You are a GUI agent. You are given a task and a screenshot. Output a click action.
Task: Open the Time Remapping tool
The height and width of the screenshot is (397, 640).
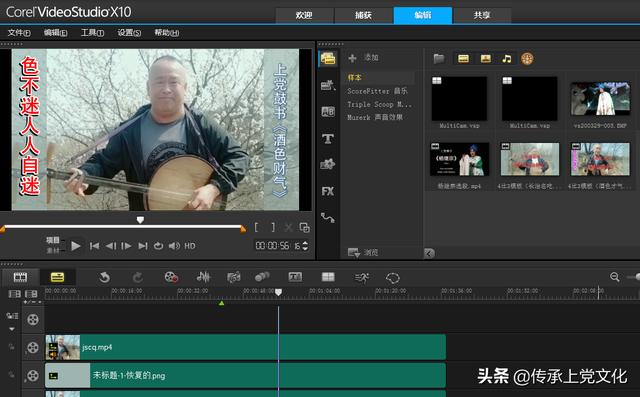click(x=362, y=278)
